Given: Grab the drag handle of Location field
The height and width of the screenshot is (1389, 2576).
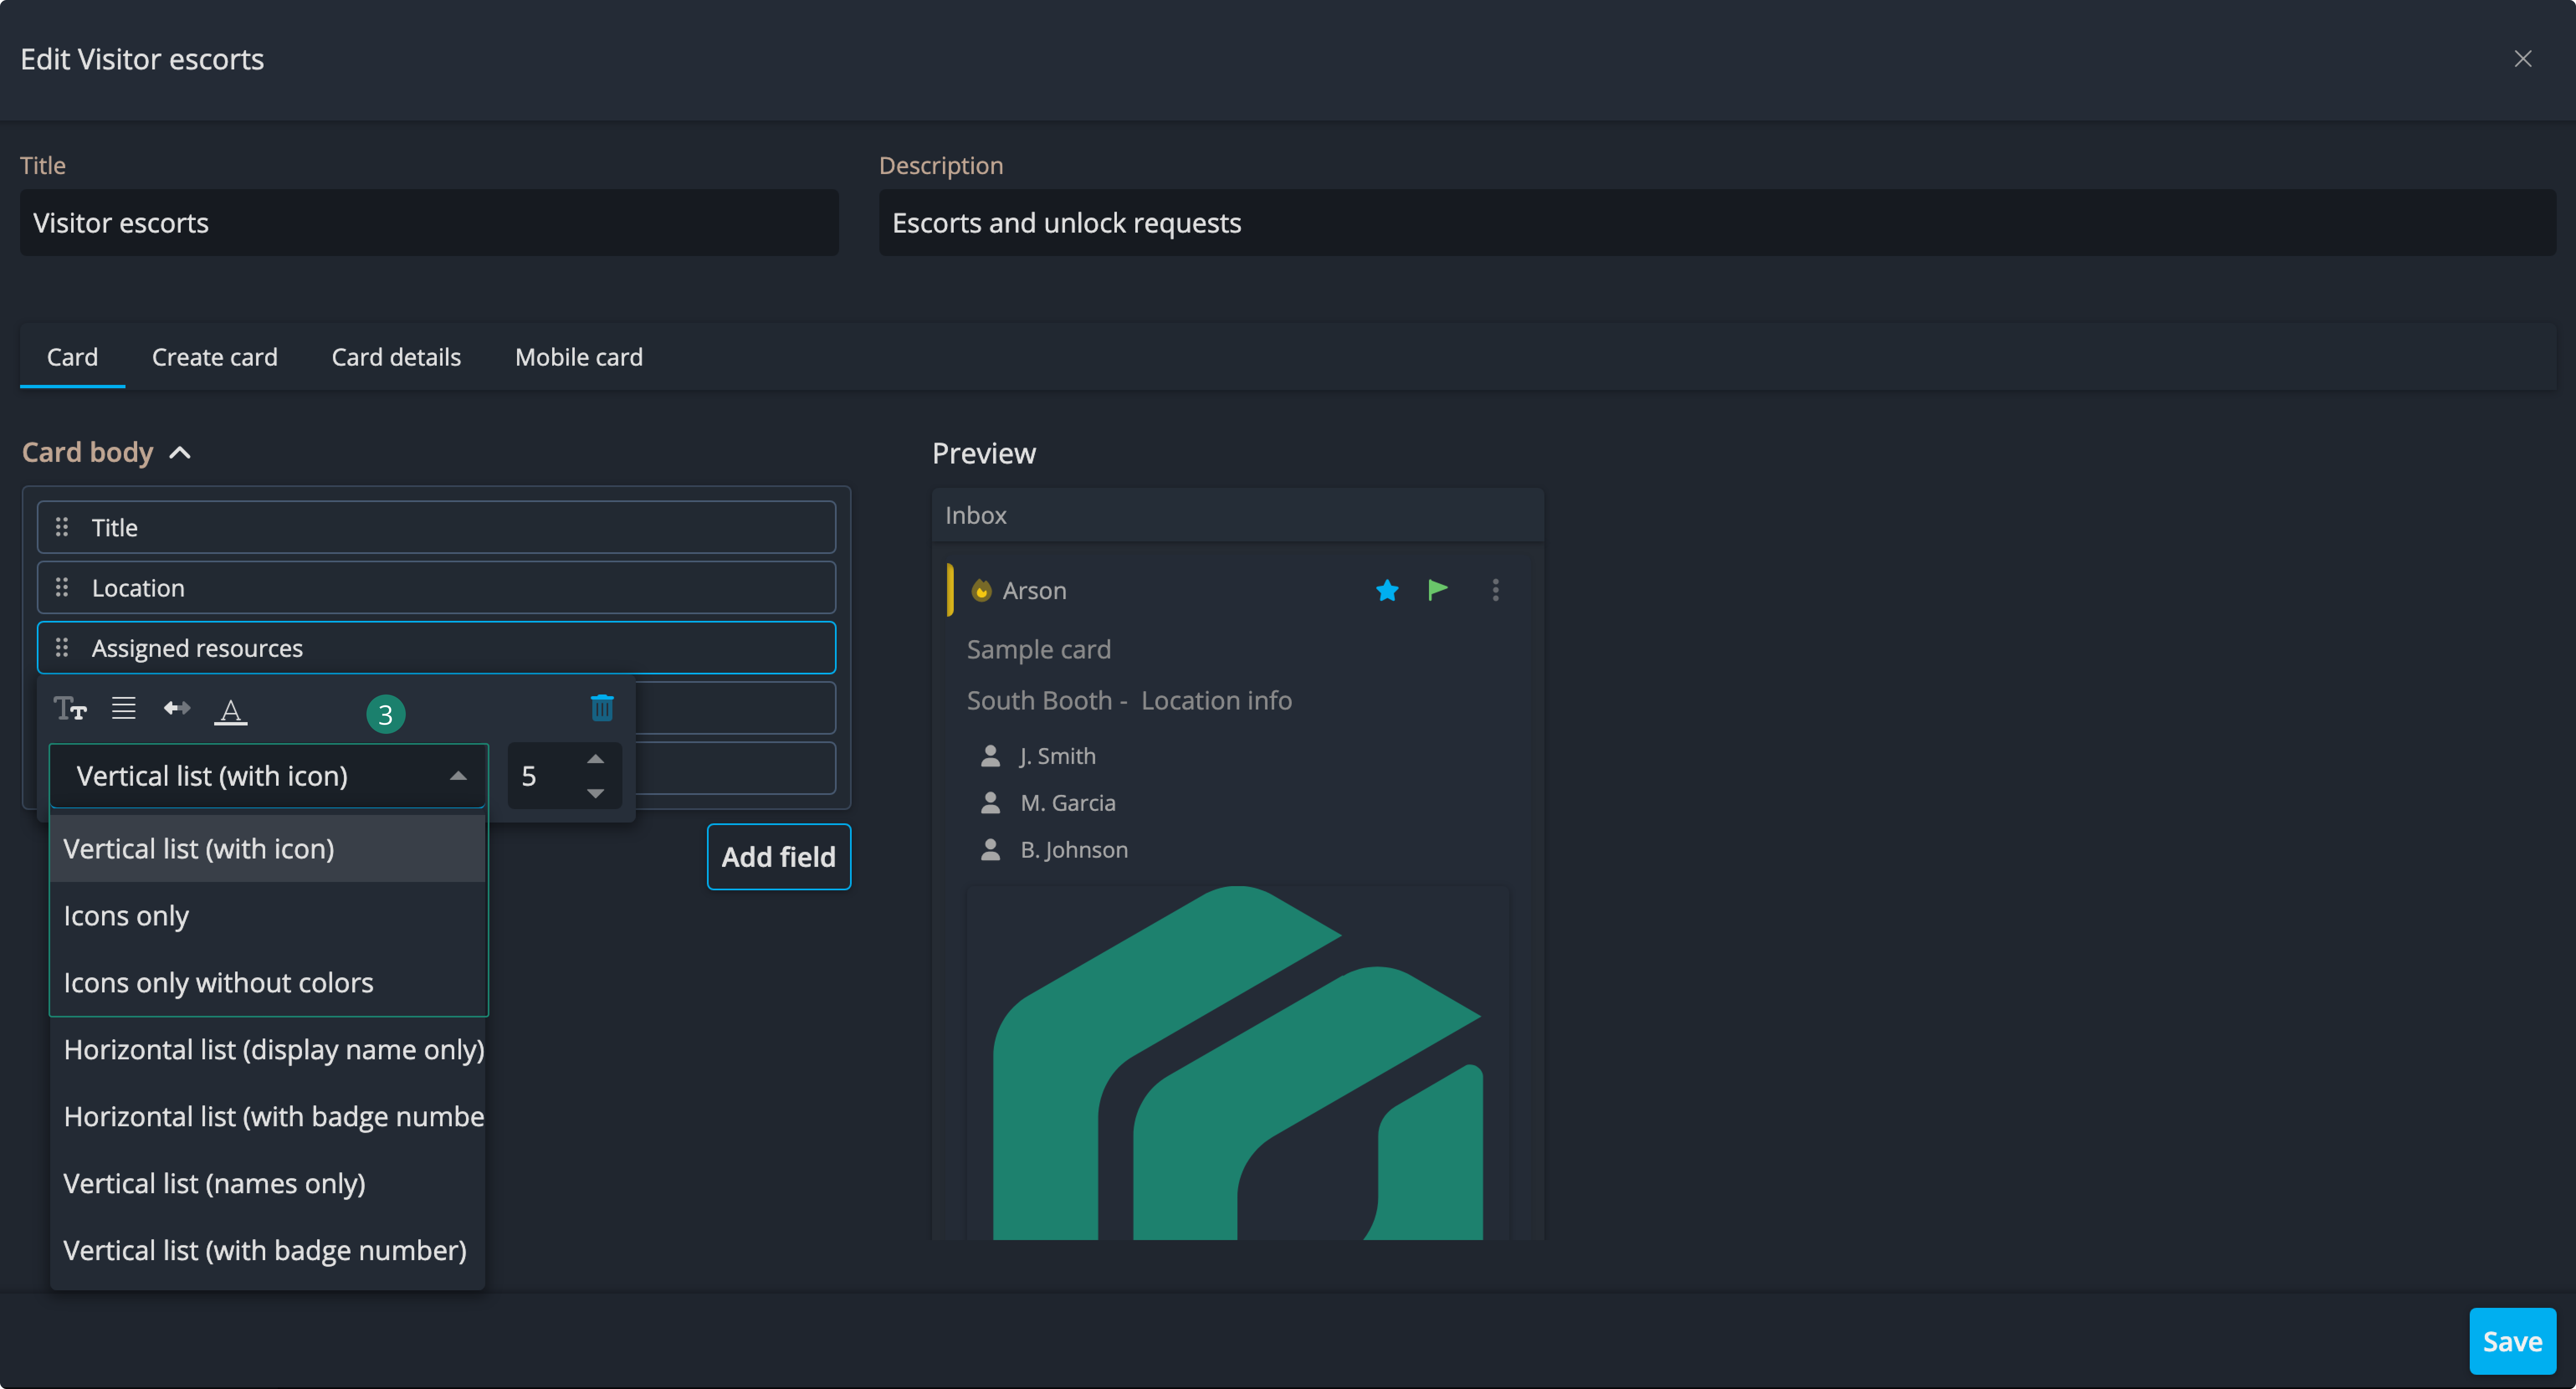Looking at the screenshot, I should [62, 588].
